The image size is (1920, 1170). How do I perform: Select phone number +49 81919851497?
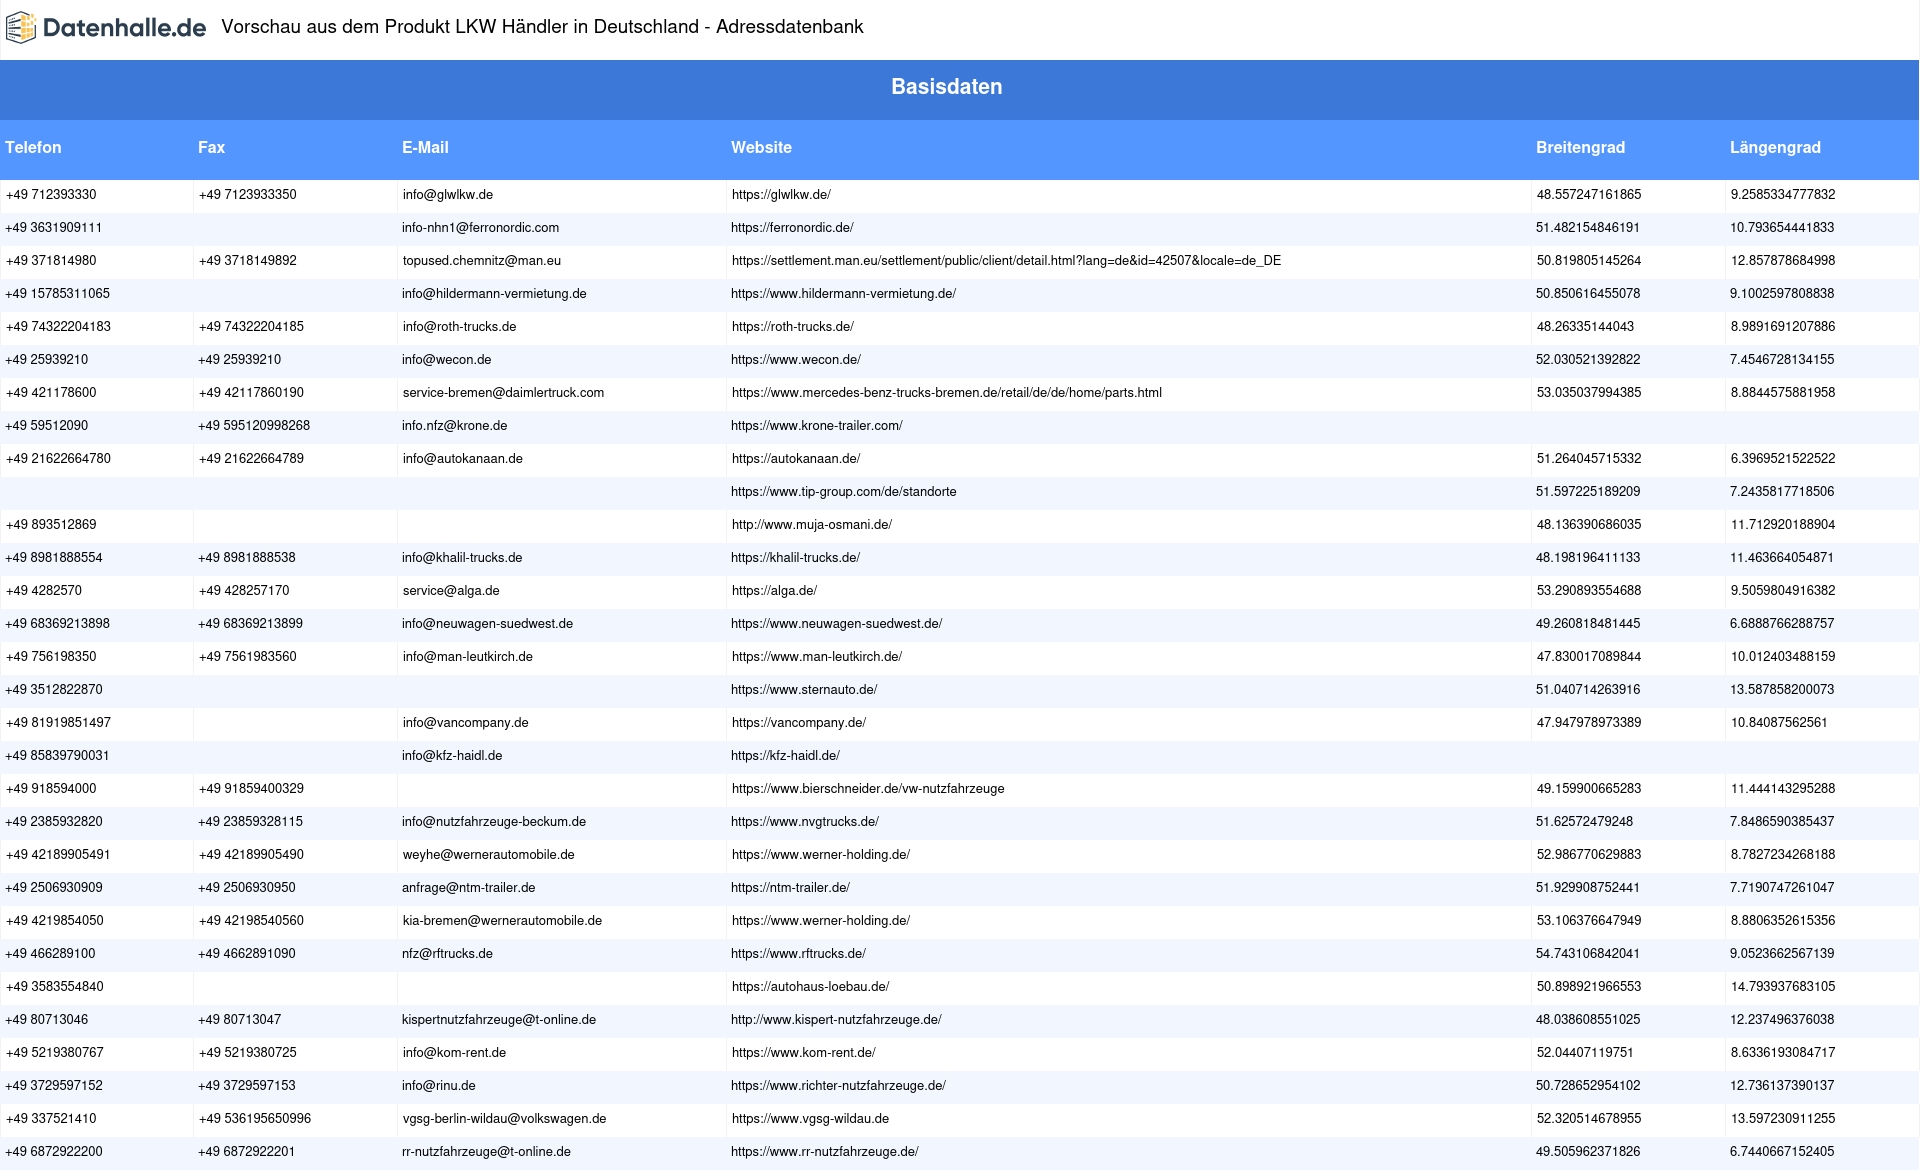(58, 723)
